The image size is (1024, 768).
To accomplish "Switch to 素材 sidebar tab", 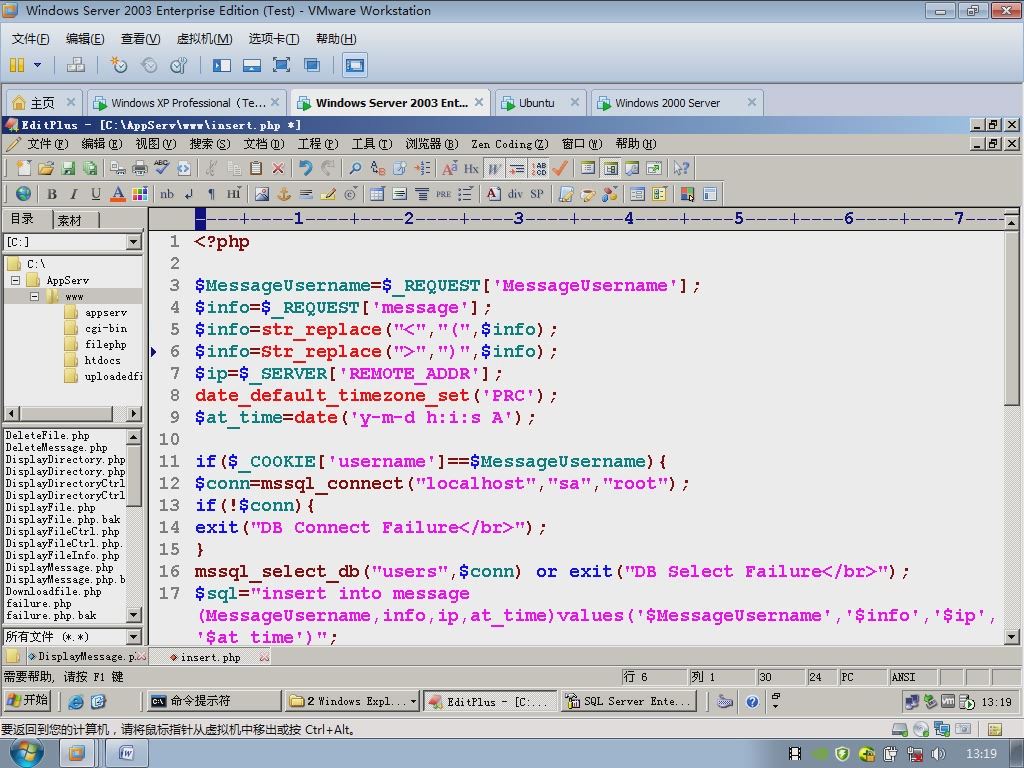I will tap(69, 220).
